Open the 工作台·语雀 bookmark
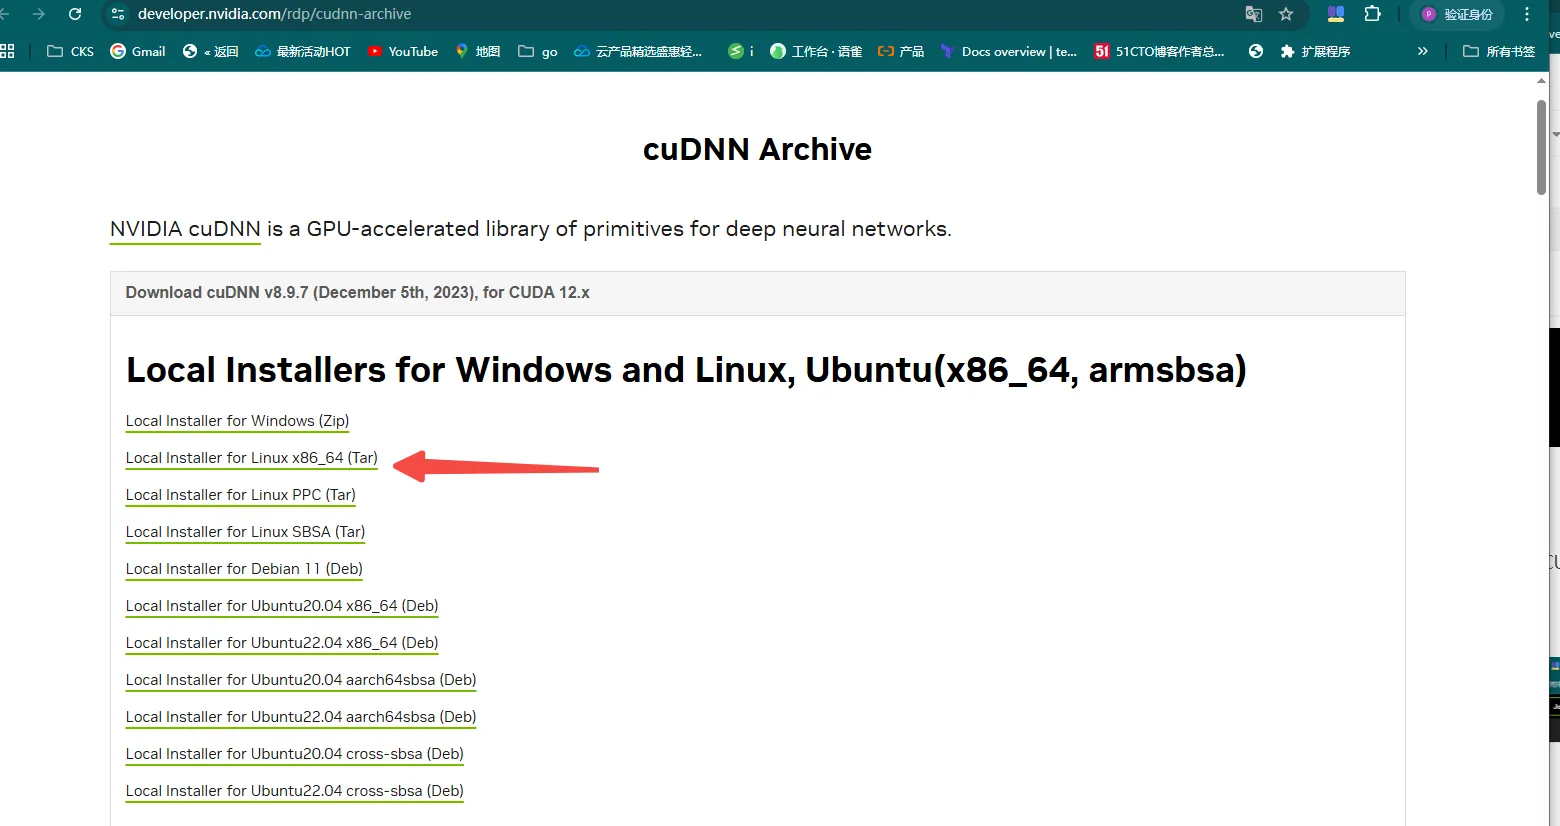Viewport: 1560px width, 826px height. click(816, 51)
